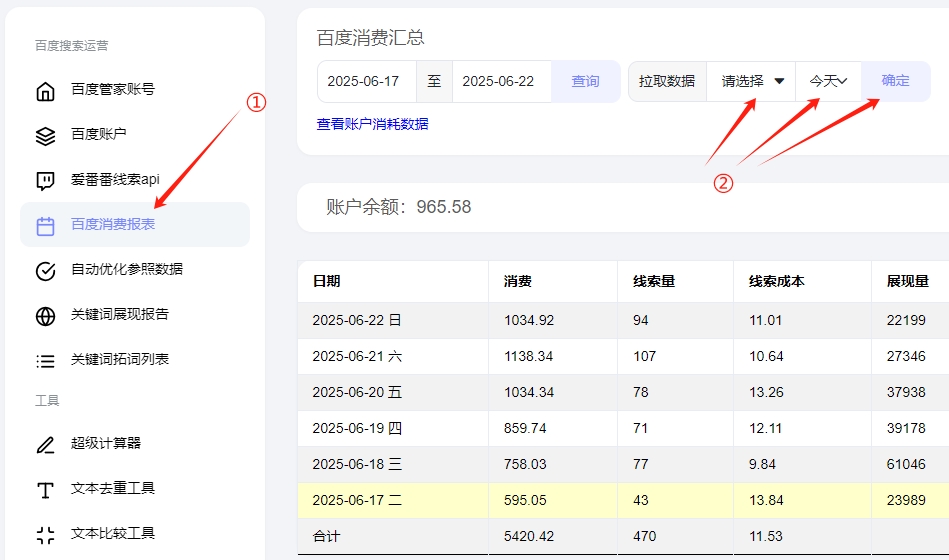Click the start date field 2025-06-17
949x560 pixels.
coord(367,81)
